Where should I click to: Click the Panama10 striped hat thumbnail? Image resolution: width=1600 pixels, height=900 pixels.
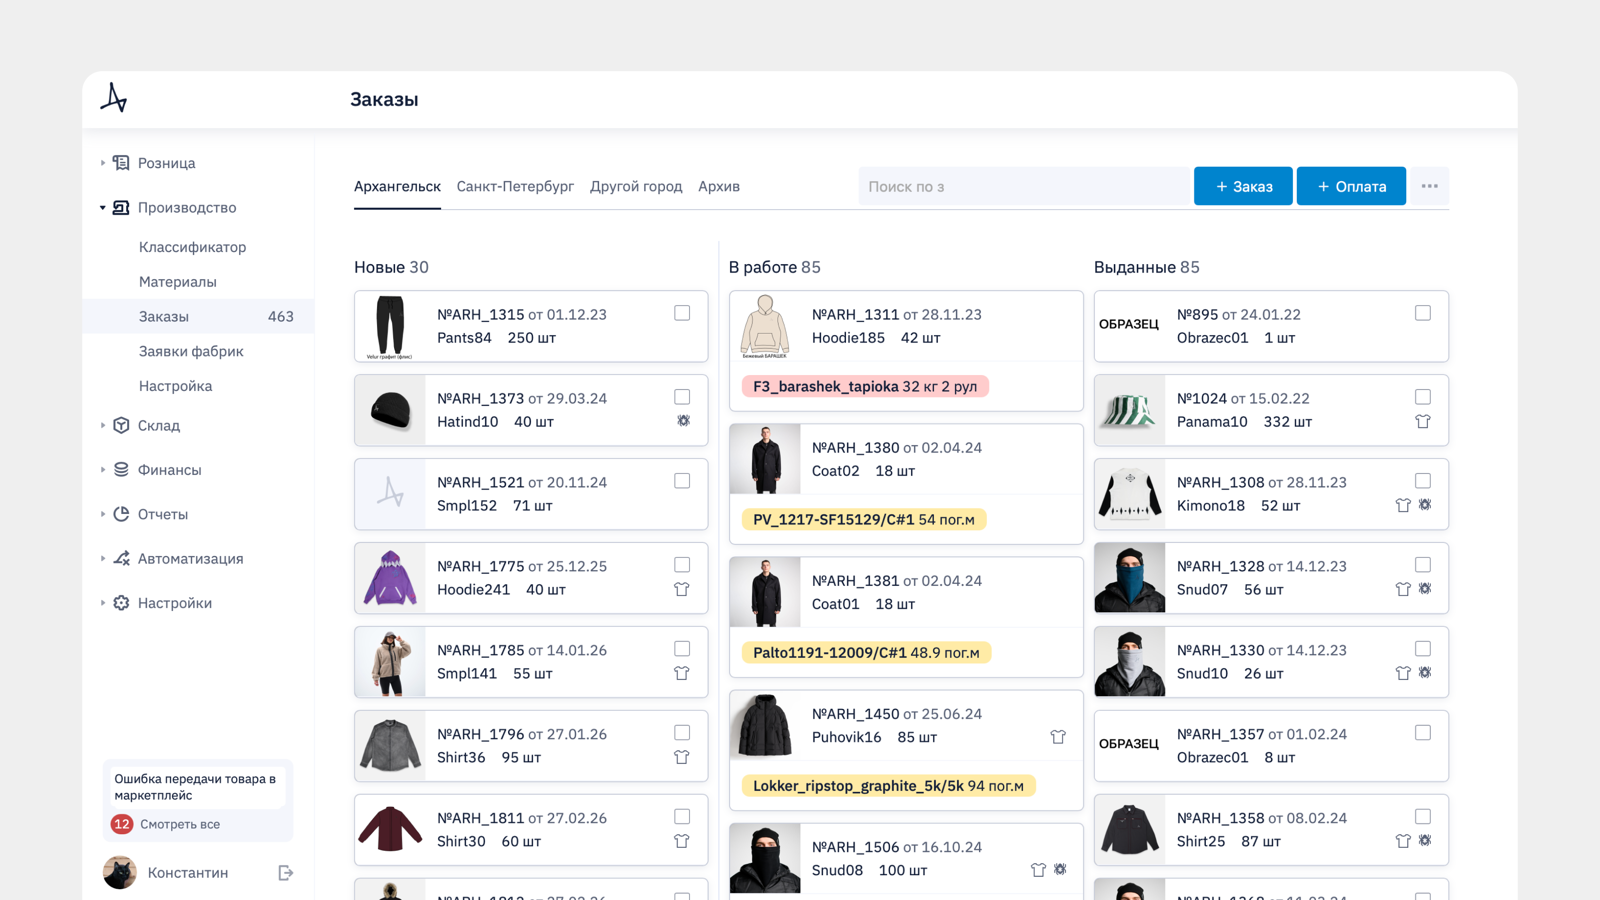pos(1130,410)
